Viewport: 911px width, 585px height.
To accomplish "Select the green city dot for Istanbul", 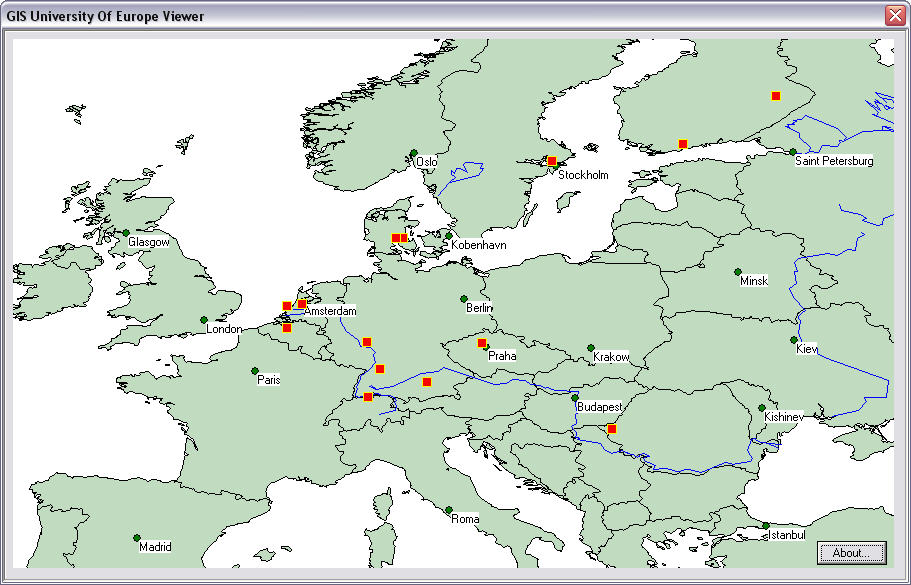I will point(766,525).
